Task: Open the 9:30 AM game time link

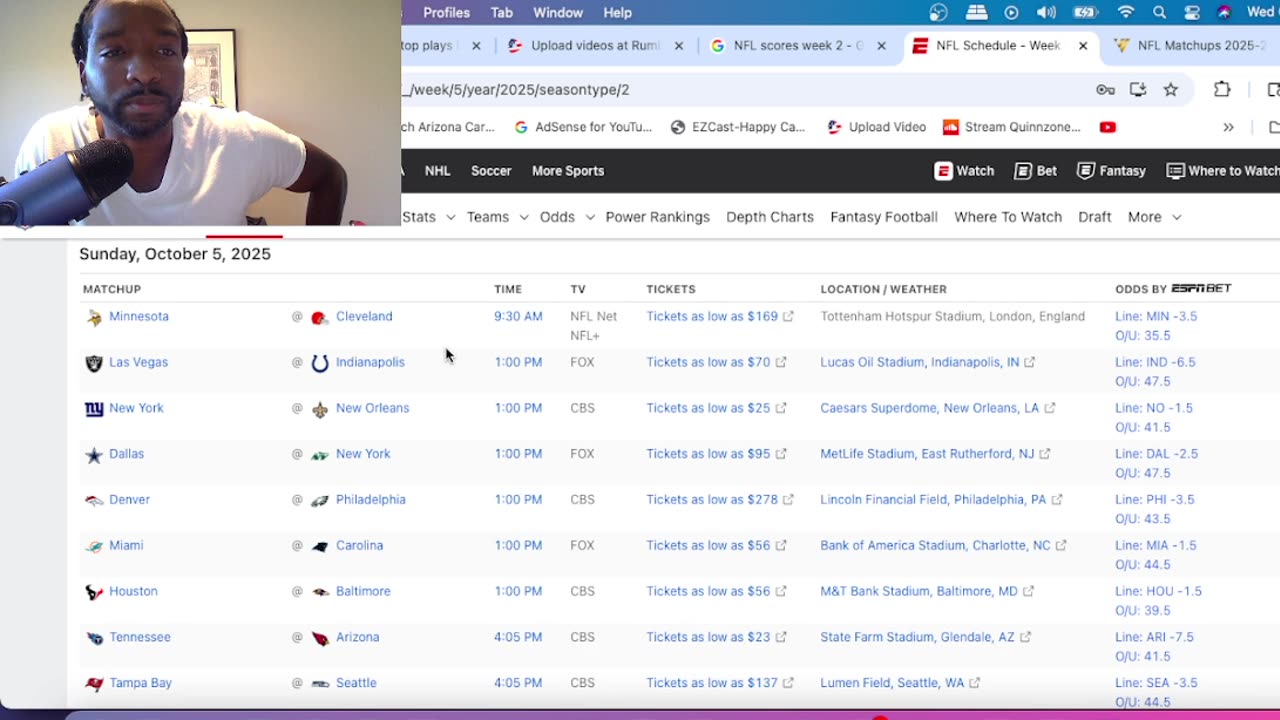Action: click(x=518, y=317)
